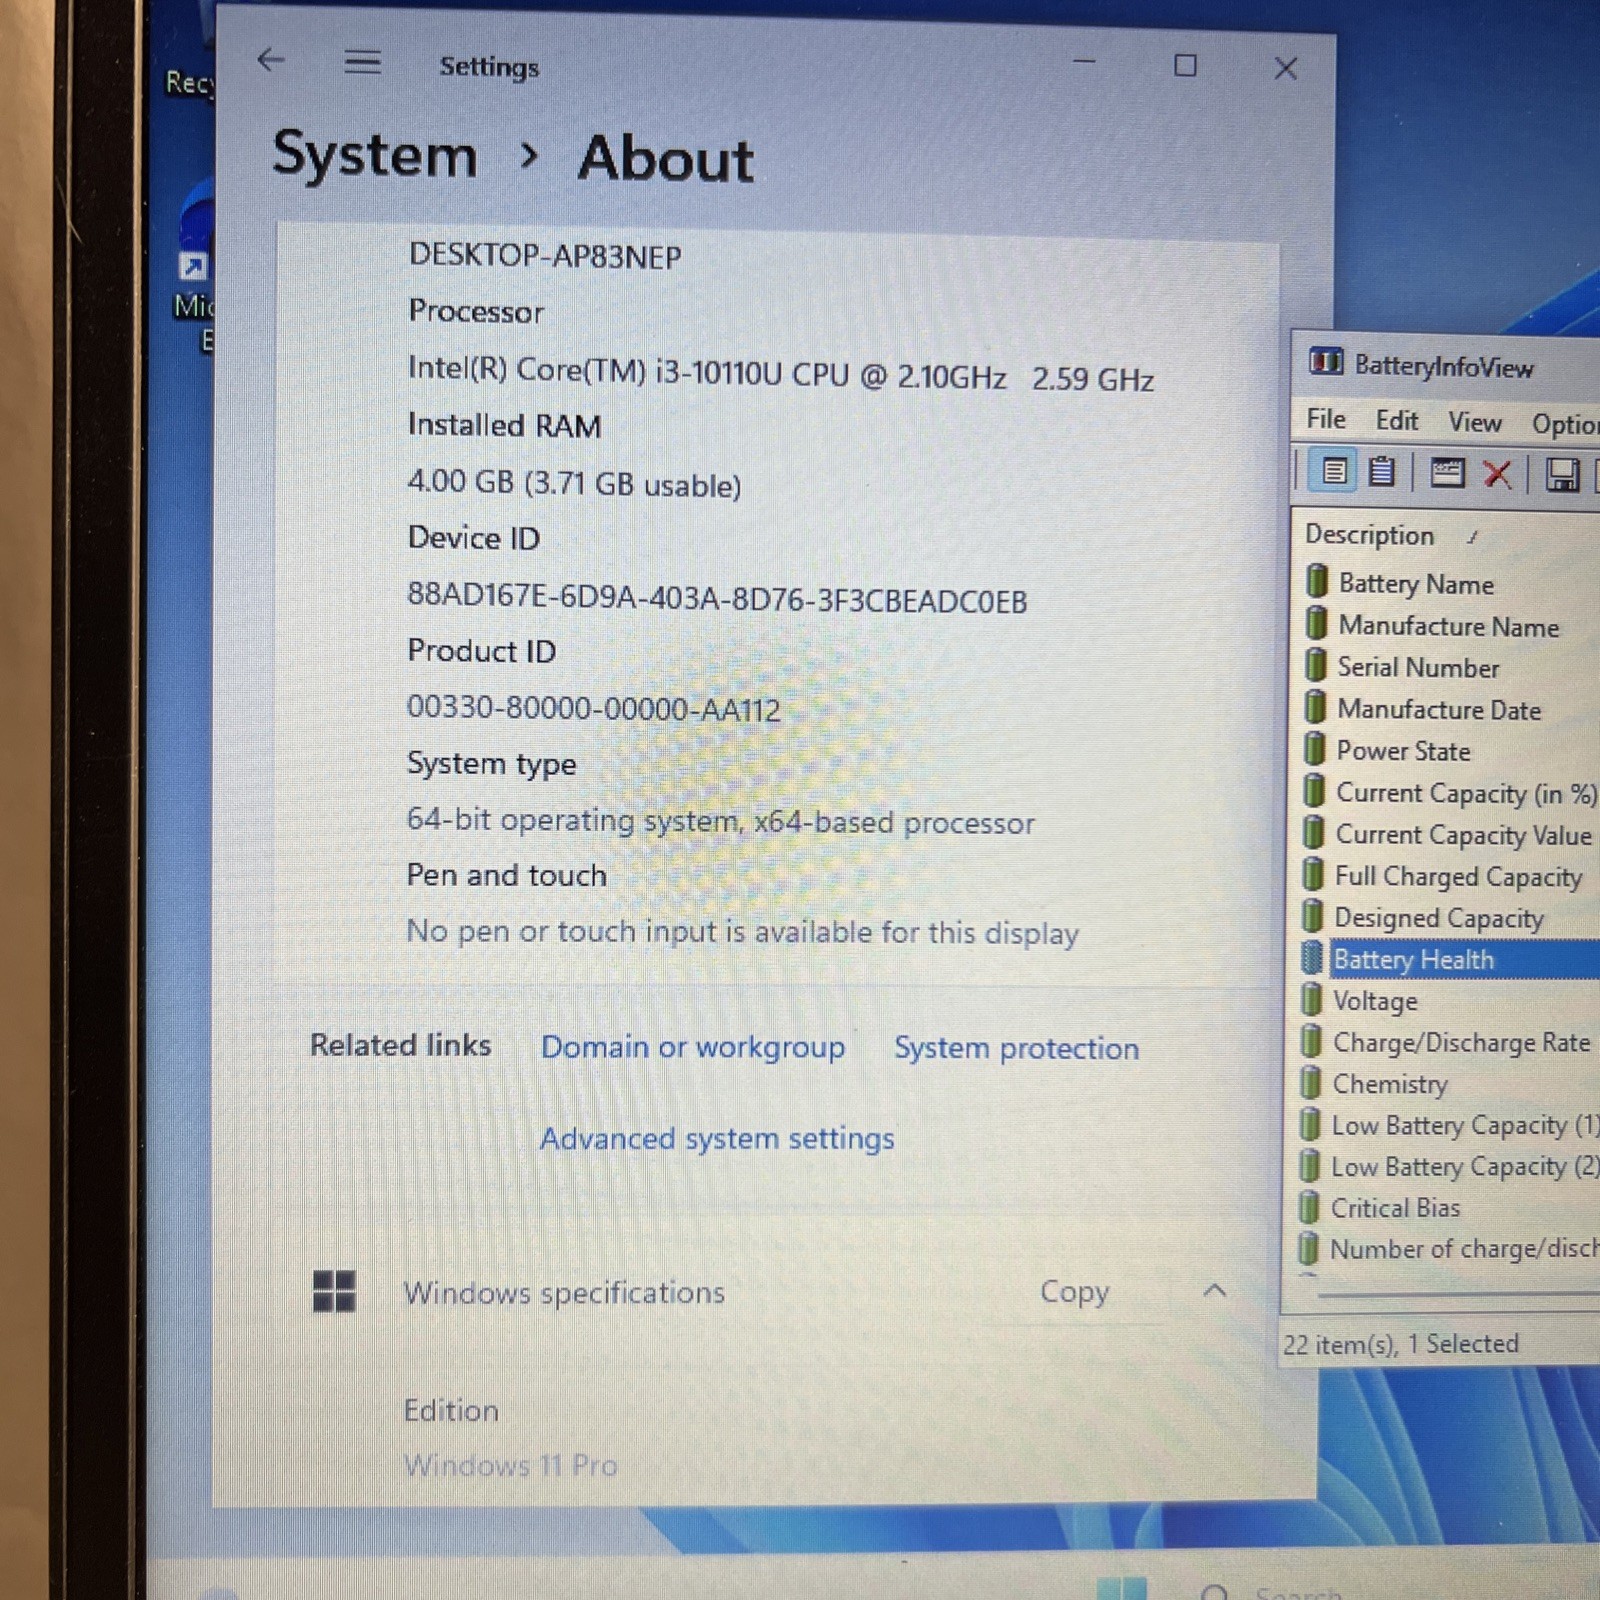
Task: Click battery icon beside Serial Number
Action: tap(1316, 665)
